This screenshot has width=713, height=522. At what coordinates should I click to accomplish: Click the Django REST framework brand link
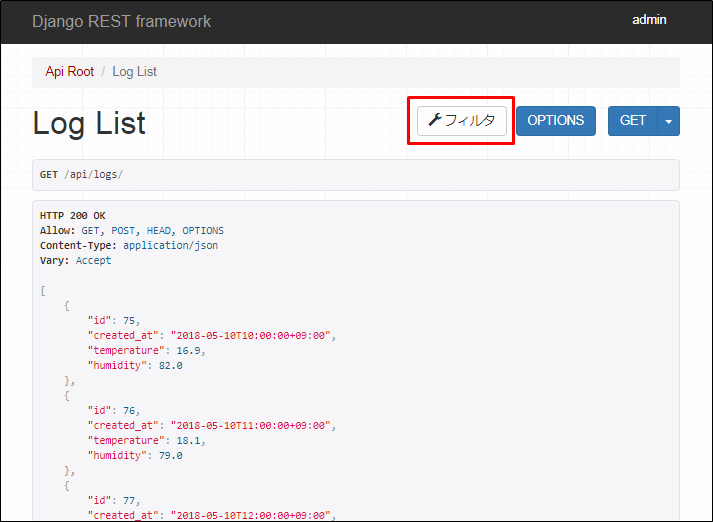121,21
